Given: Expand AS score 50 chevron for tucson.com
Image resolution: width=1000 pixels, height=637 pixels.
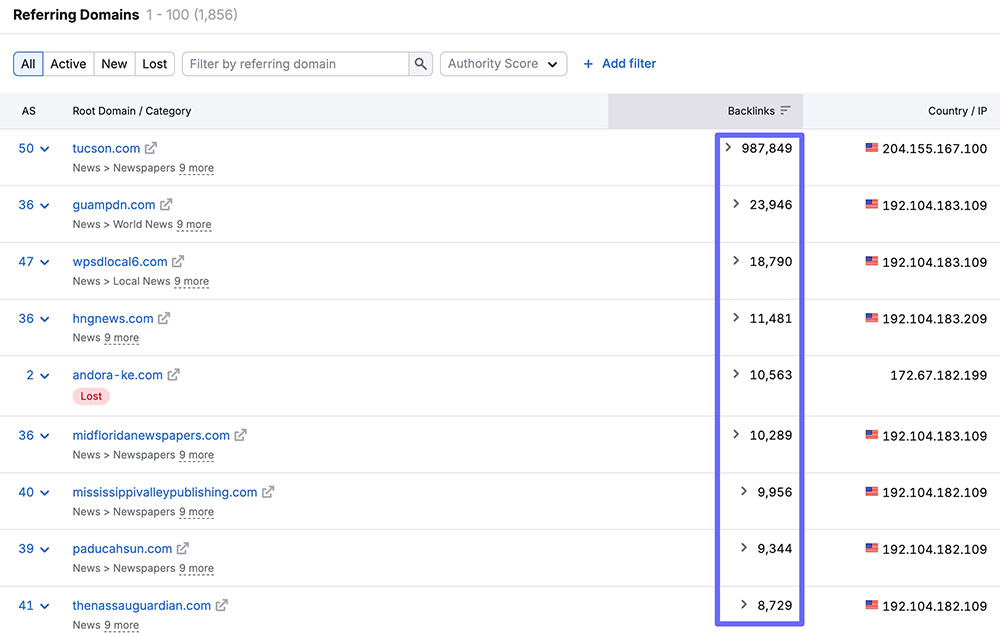Looking at the screenshot, I should pos(45,149).
